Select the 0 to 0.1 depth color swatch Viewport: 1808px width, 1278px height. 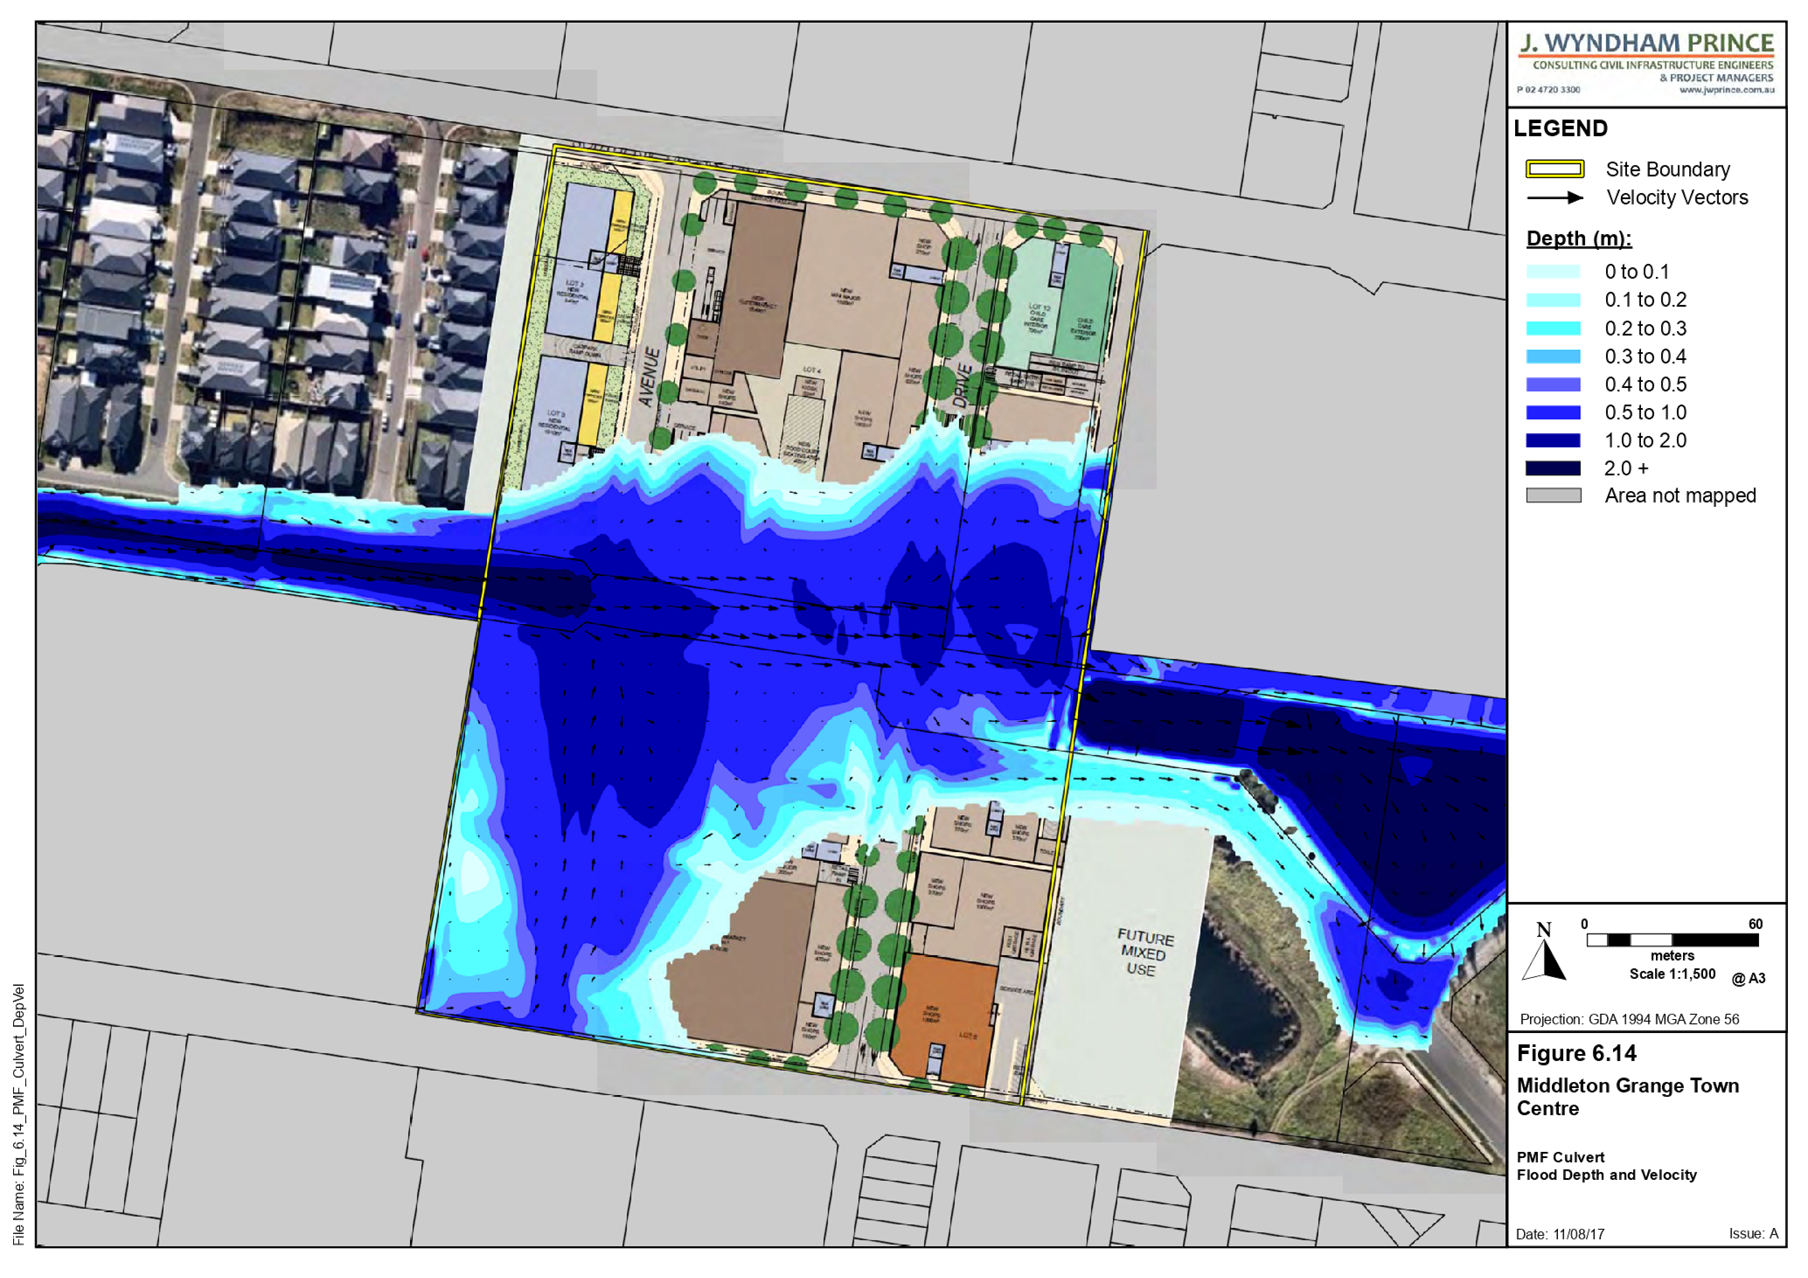[x=1553, y=272]
